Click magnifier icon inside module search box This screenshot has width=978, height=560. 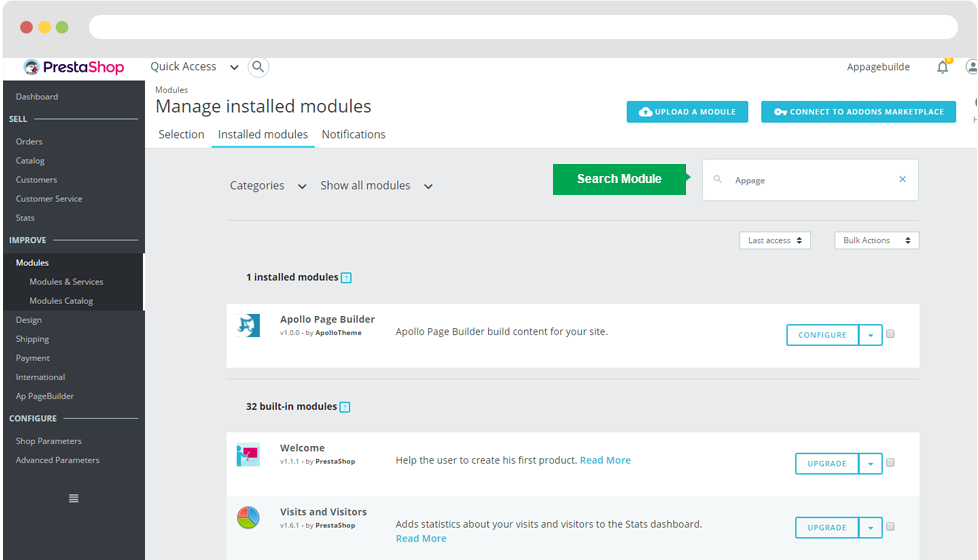(x=718, y=180)
